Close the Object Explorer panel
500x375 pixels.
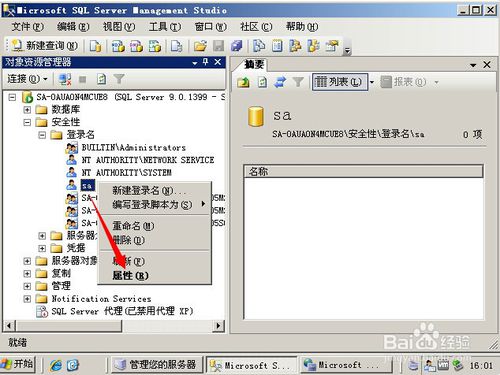218,62
